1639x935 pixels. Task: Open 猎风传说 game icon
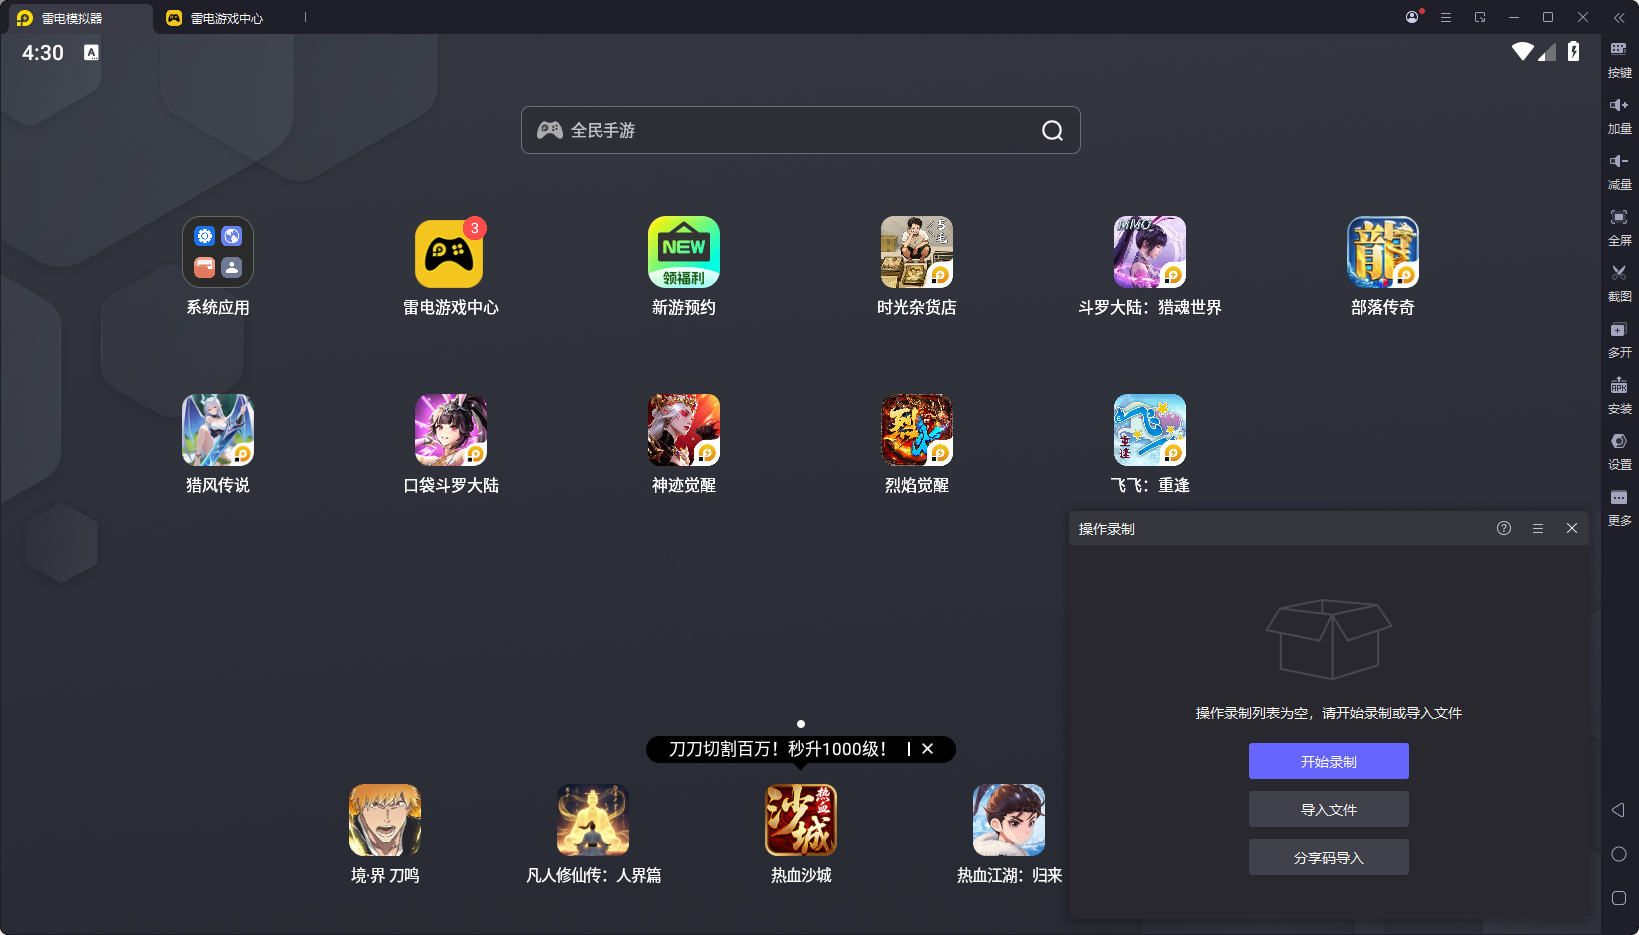218,430
